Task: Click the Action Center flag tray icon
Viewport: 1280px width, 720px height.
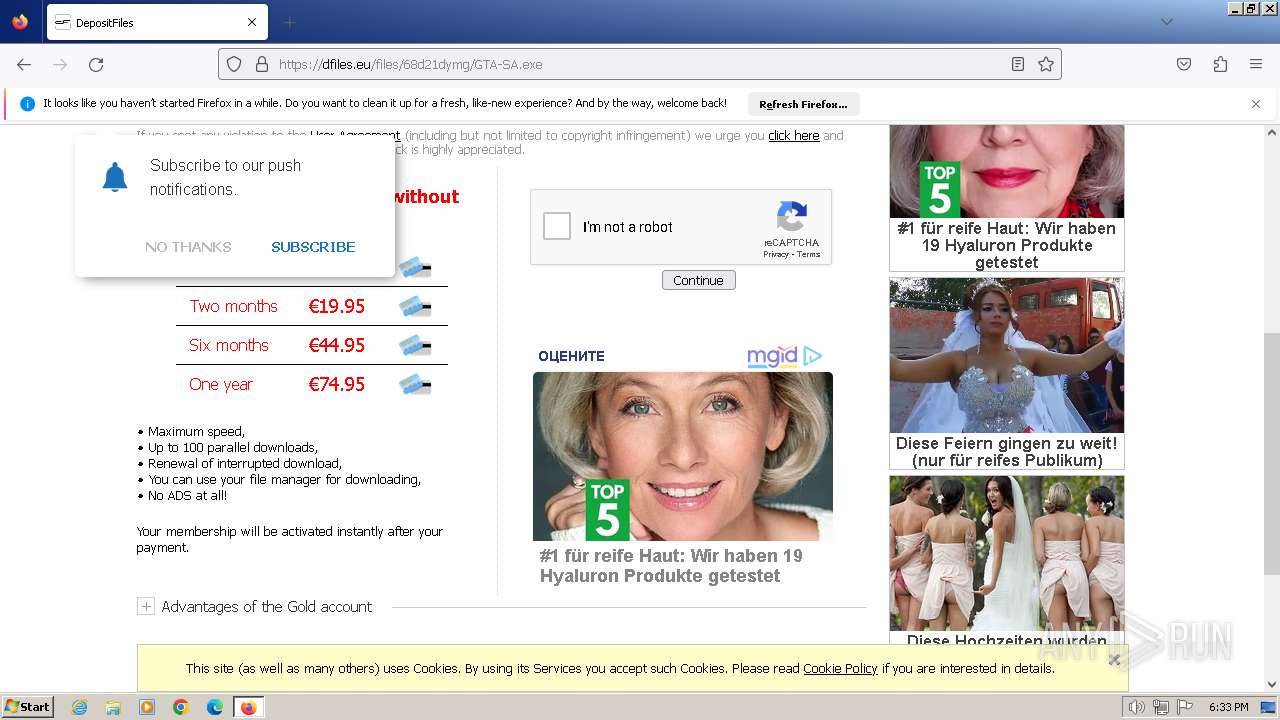Action: point(1186,707)
